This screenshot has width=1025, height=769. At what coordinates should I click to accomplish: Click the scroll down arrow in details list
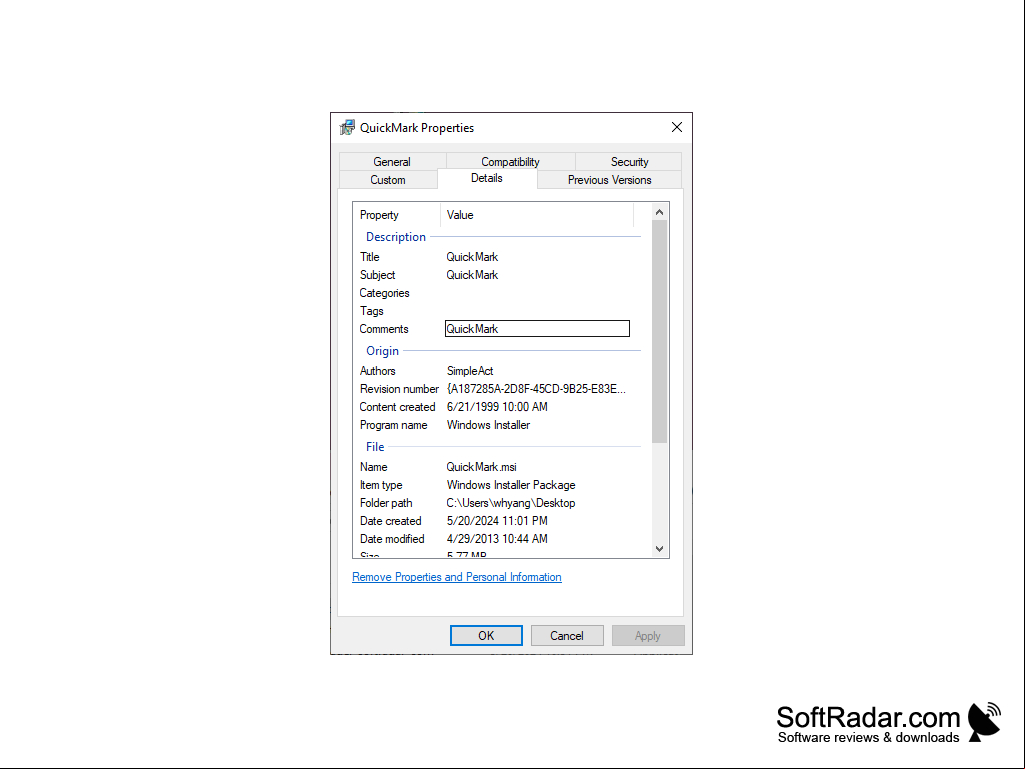click(x=660, y=549)
